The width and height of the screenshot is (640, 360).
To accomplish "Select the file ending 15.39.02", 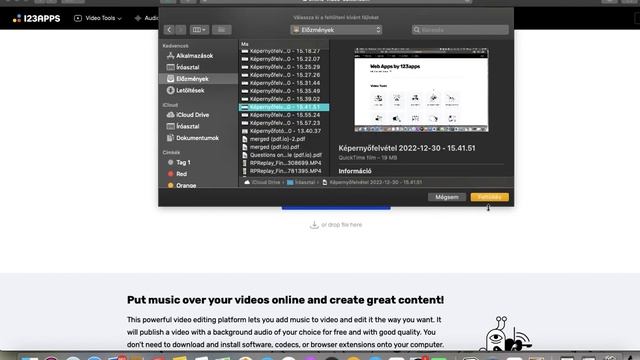I will [x=284, y=99].
